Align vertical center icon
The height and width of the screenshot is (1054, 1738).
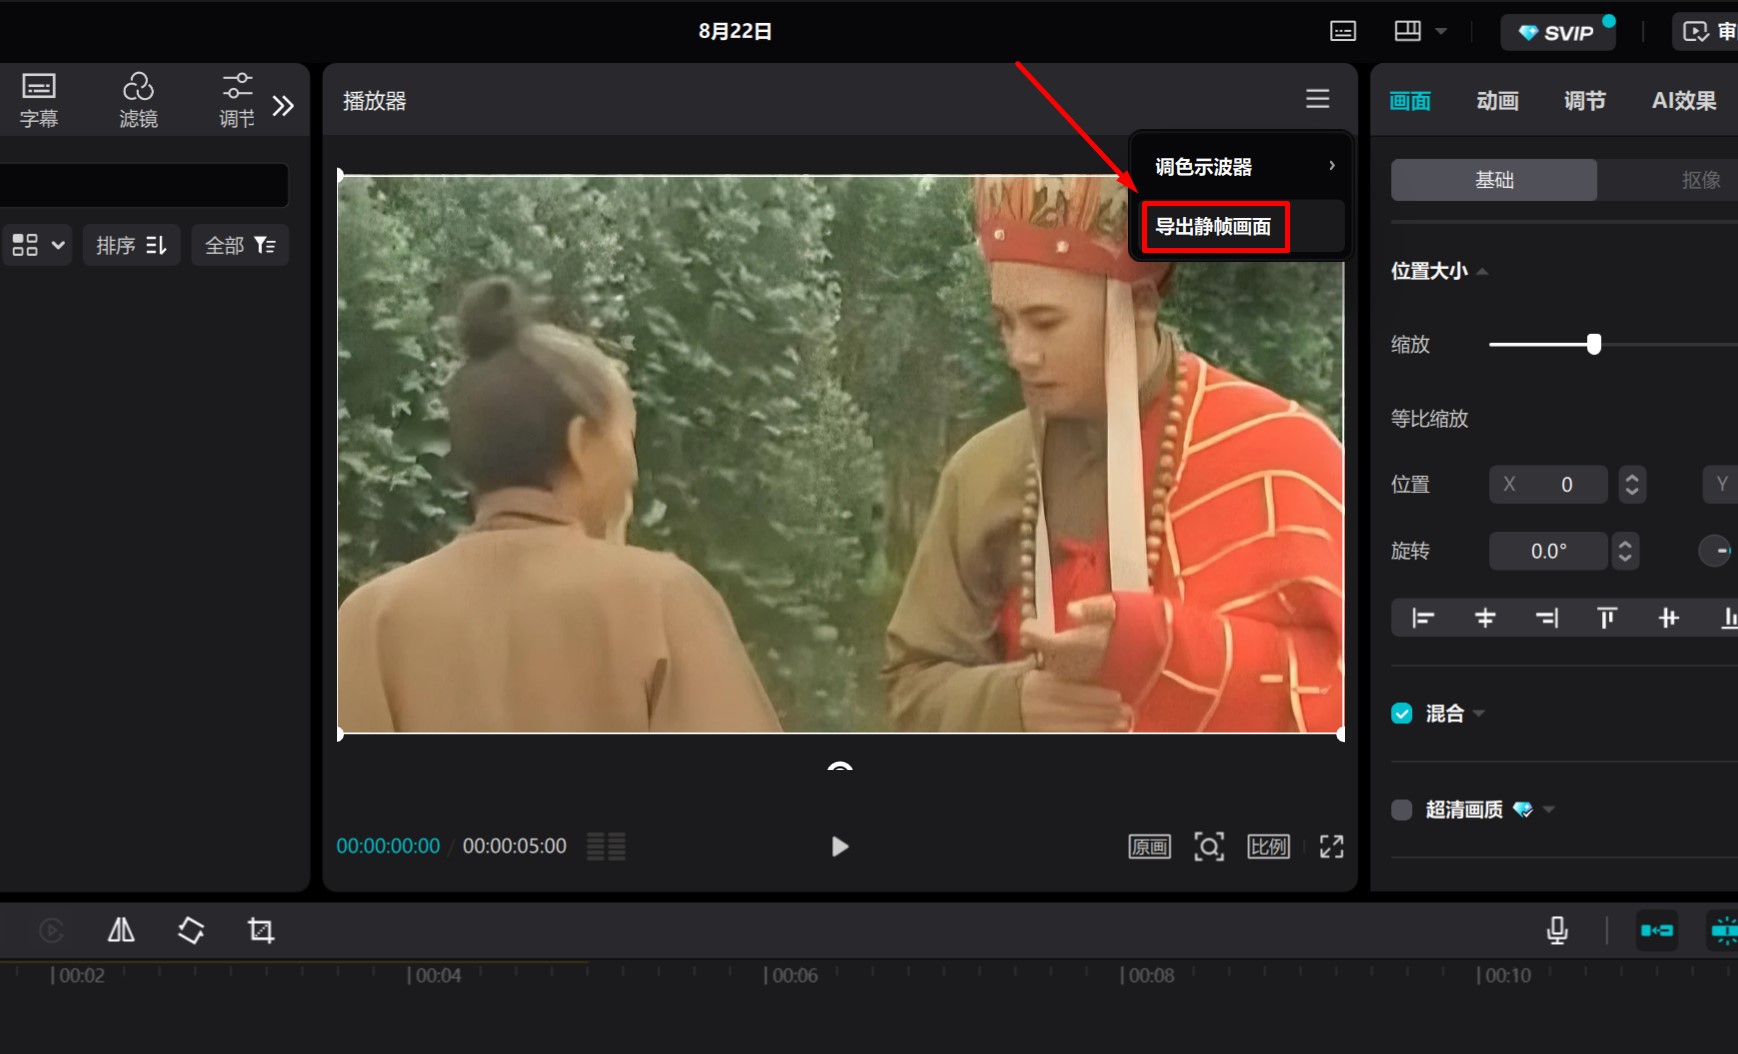[1668, 618]
